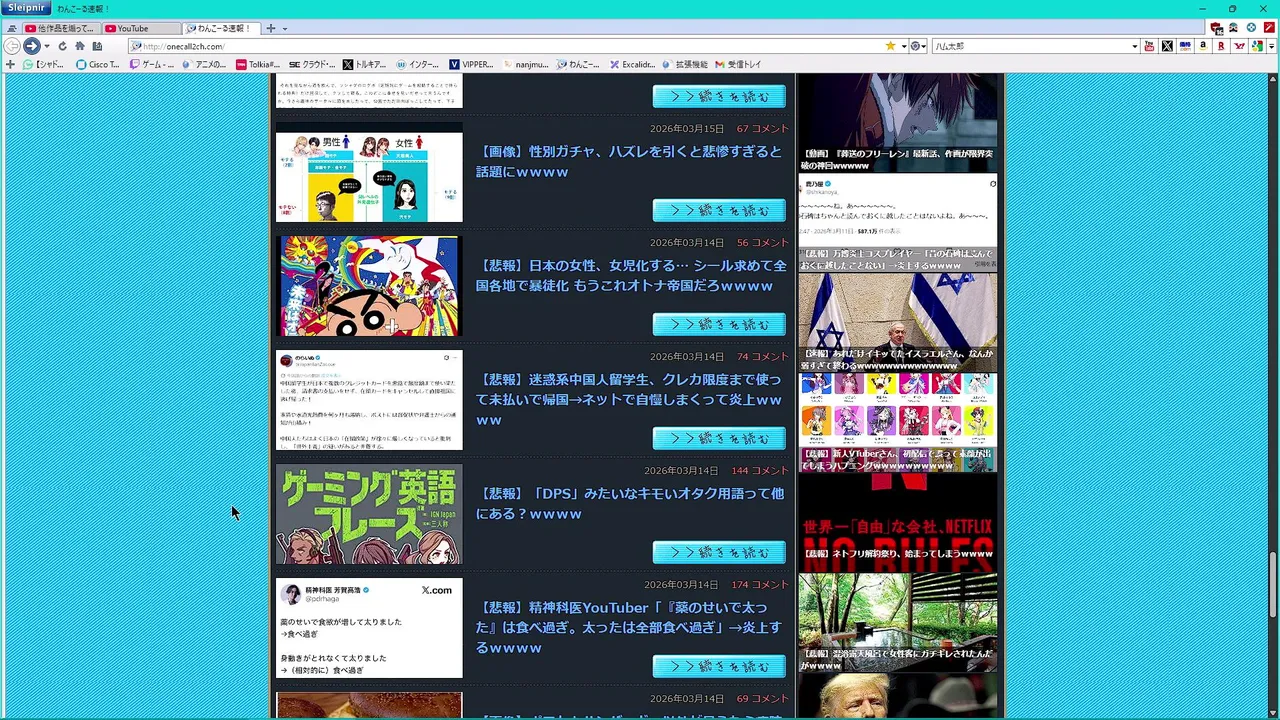This screenshot has width=1280, height=720.
Task: Click the vertical page scrollbar thumb
Action: pos(1273,584)
